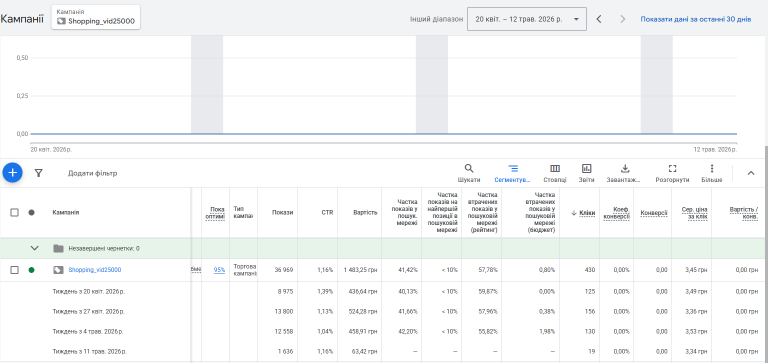Sort by Тип кампанії column header
The height and width of the screenshot is (363, 768).
[243, 213]
